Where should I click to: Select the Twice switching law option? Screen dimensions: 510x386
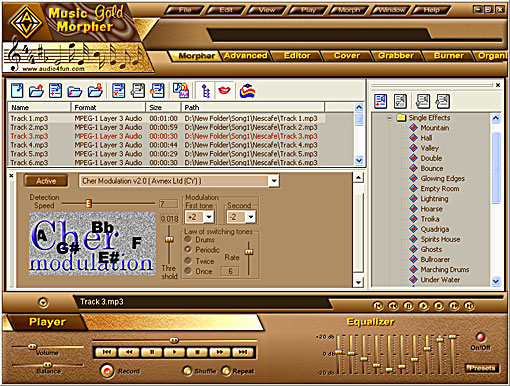tap(188, 261)
